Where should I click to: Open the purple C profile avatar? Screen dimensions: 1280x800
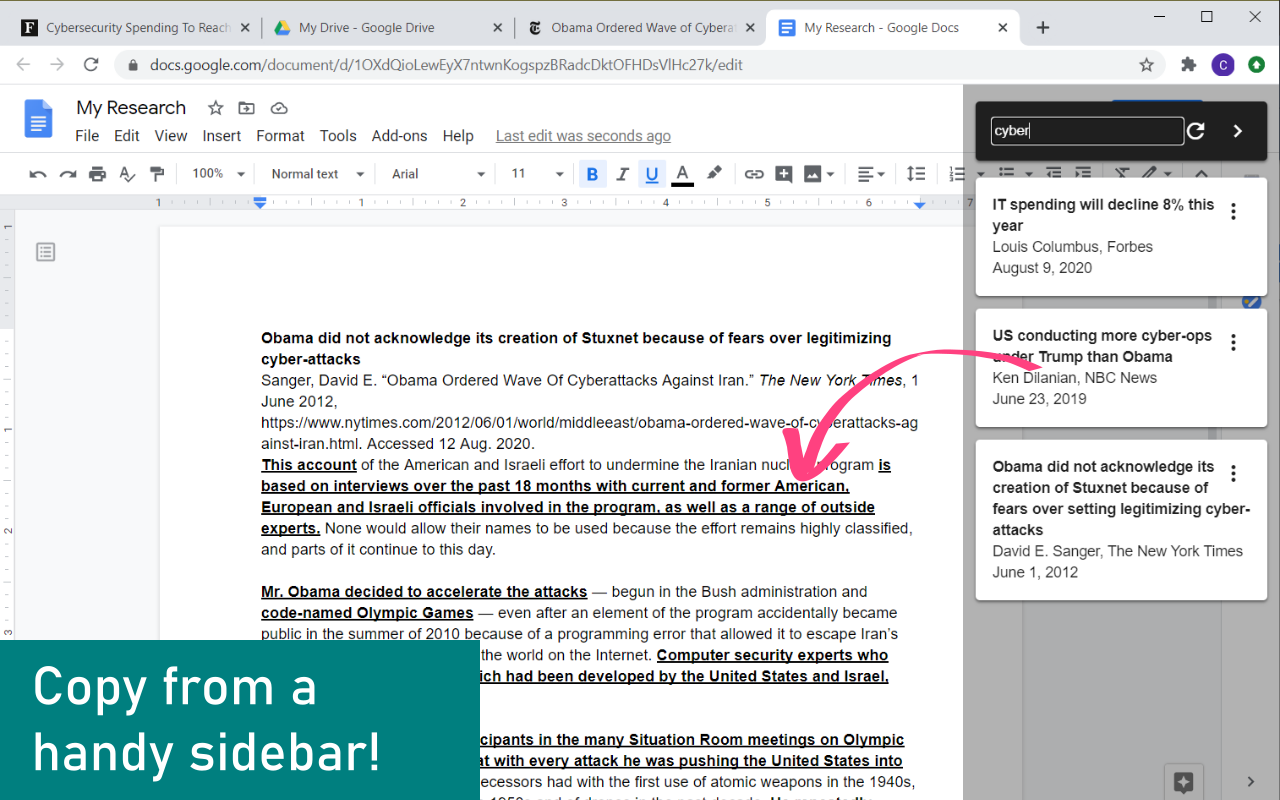(1223, 65)
